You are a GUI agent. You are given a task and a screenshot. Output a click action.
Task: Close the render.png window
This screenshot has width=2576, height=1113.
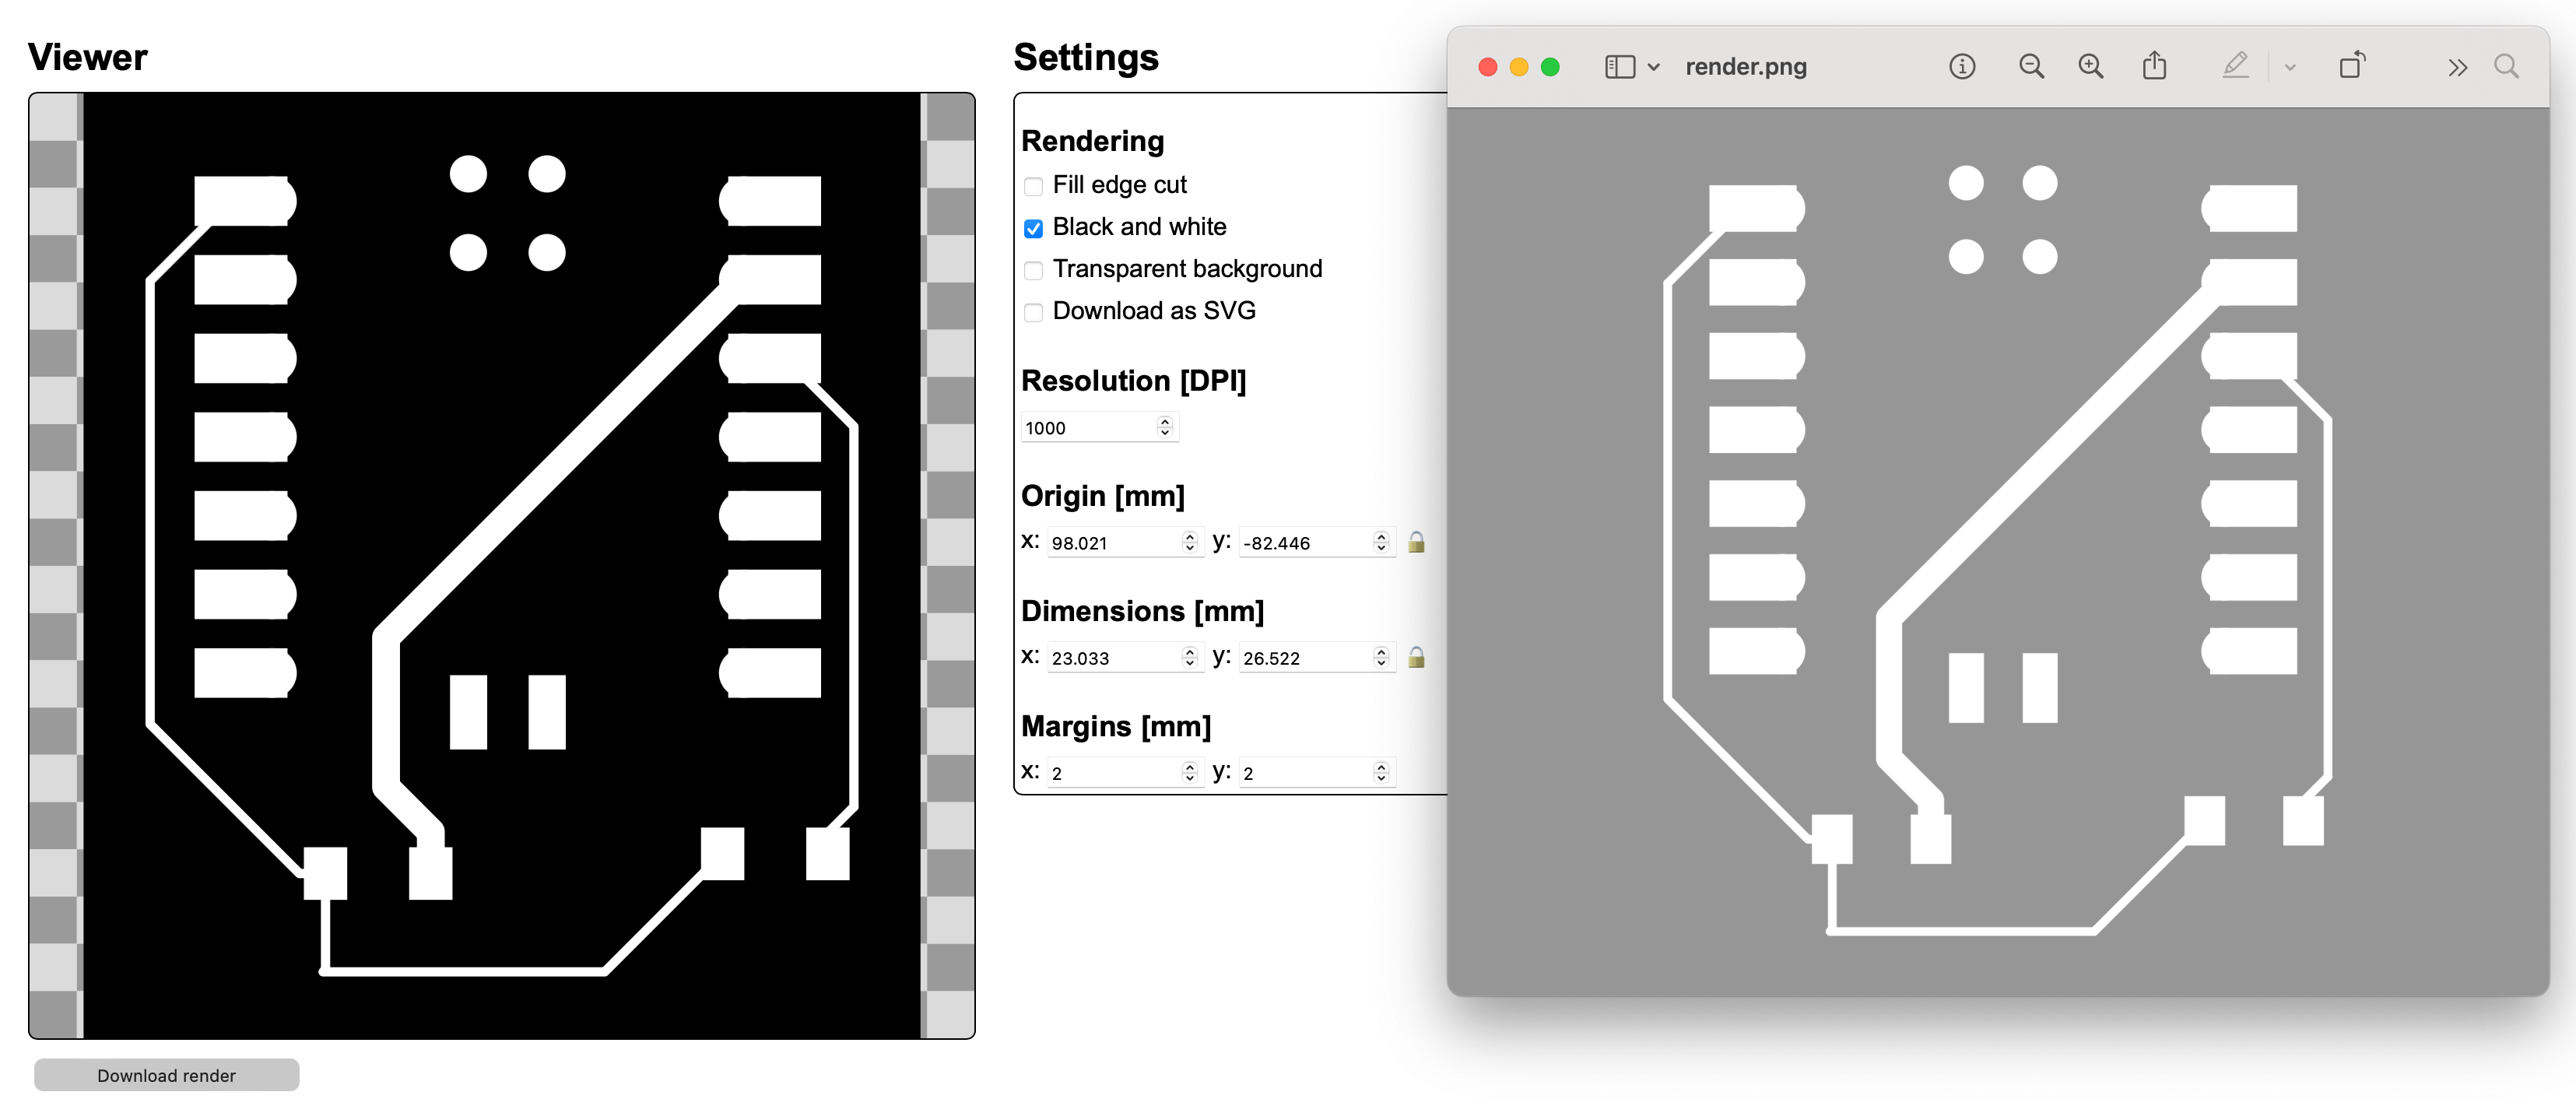click(1487, 67)
